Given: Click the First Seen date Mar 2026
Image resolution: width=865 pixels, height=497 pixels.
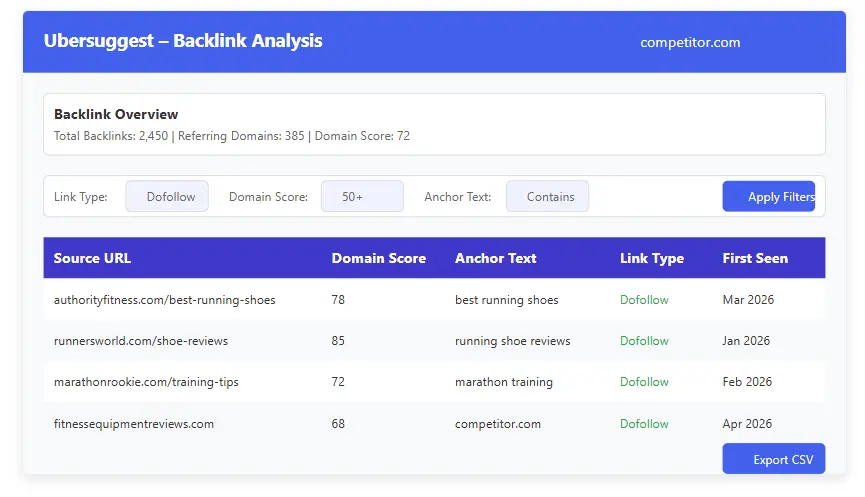Looking at the screenshot, I should point(748,300).
